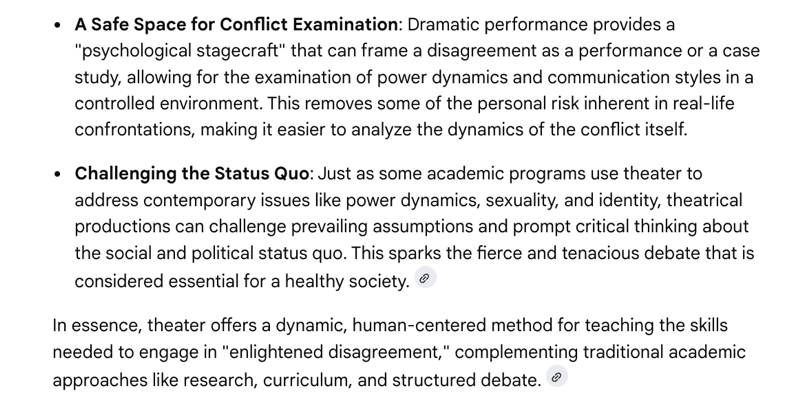Click the source link icon after "healthy society."
The height and width of the screenshot is (411, 792).
tap(425, 281)
